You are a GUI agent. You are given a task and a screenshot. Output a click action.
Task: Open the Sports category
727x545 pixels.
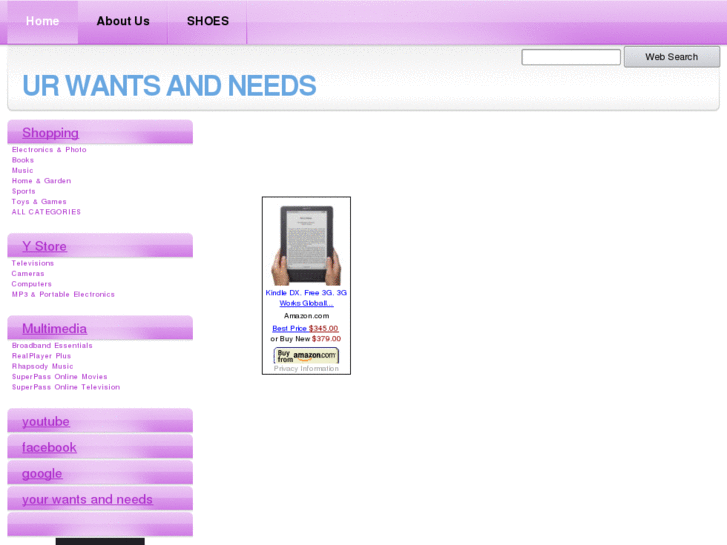[x=23, y=191]
